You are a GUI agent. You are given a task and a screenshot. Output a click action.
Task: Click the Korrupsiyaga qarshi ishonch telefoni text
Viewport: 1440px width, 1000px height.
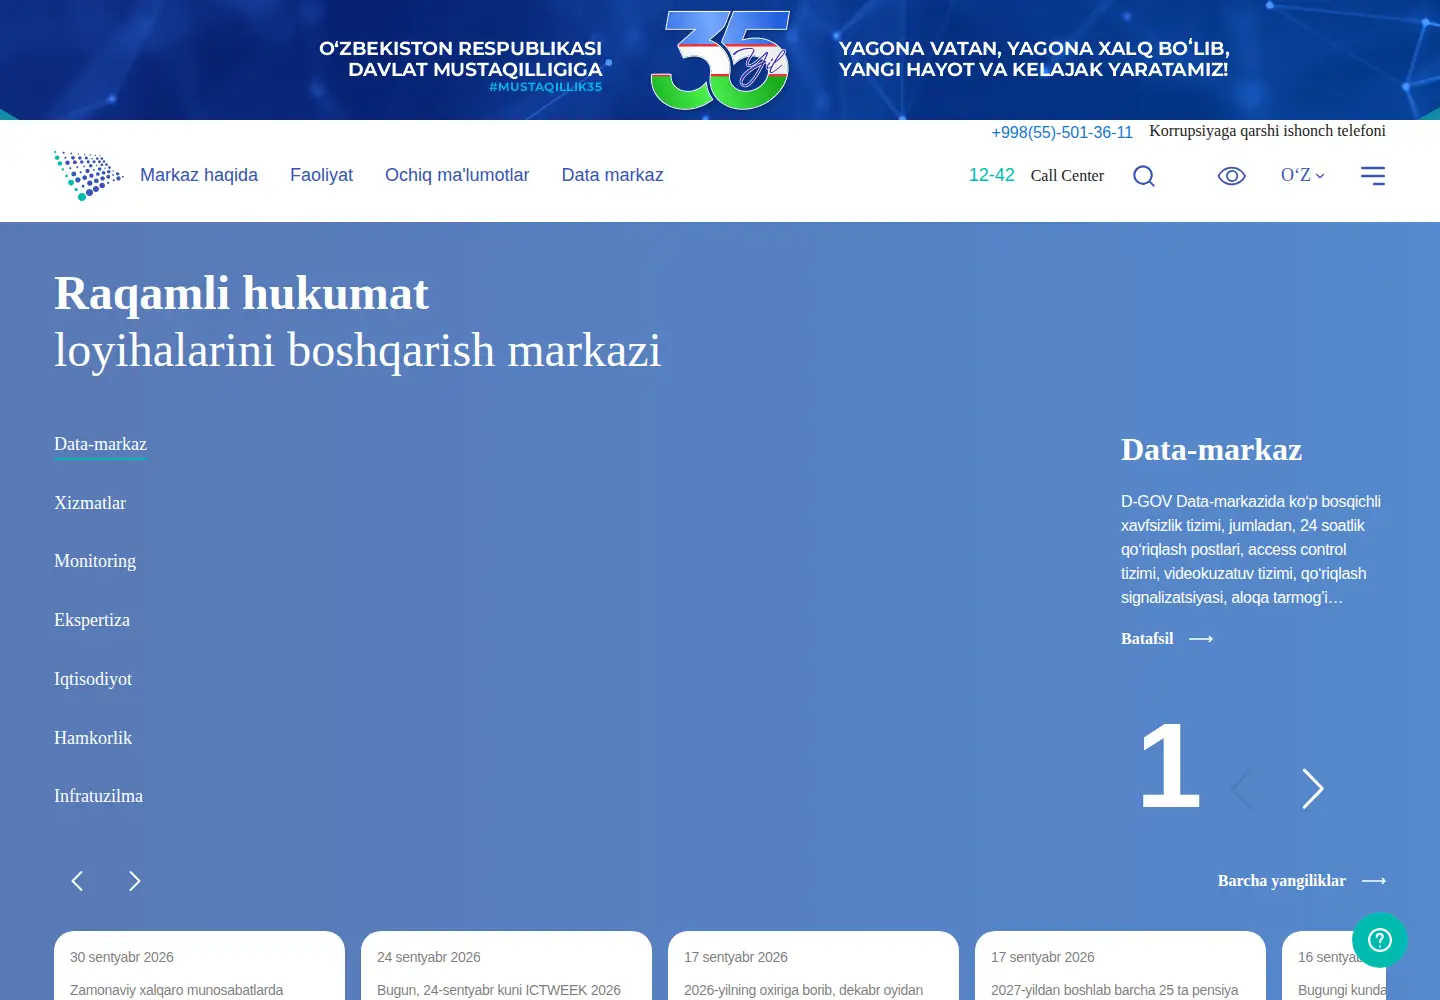click(1267, 131)
